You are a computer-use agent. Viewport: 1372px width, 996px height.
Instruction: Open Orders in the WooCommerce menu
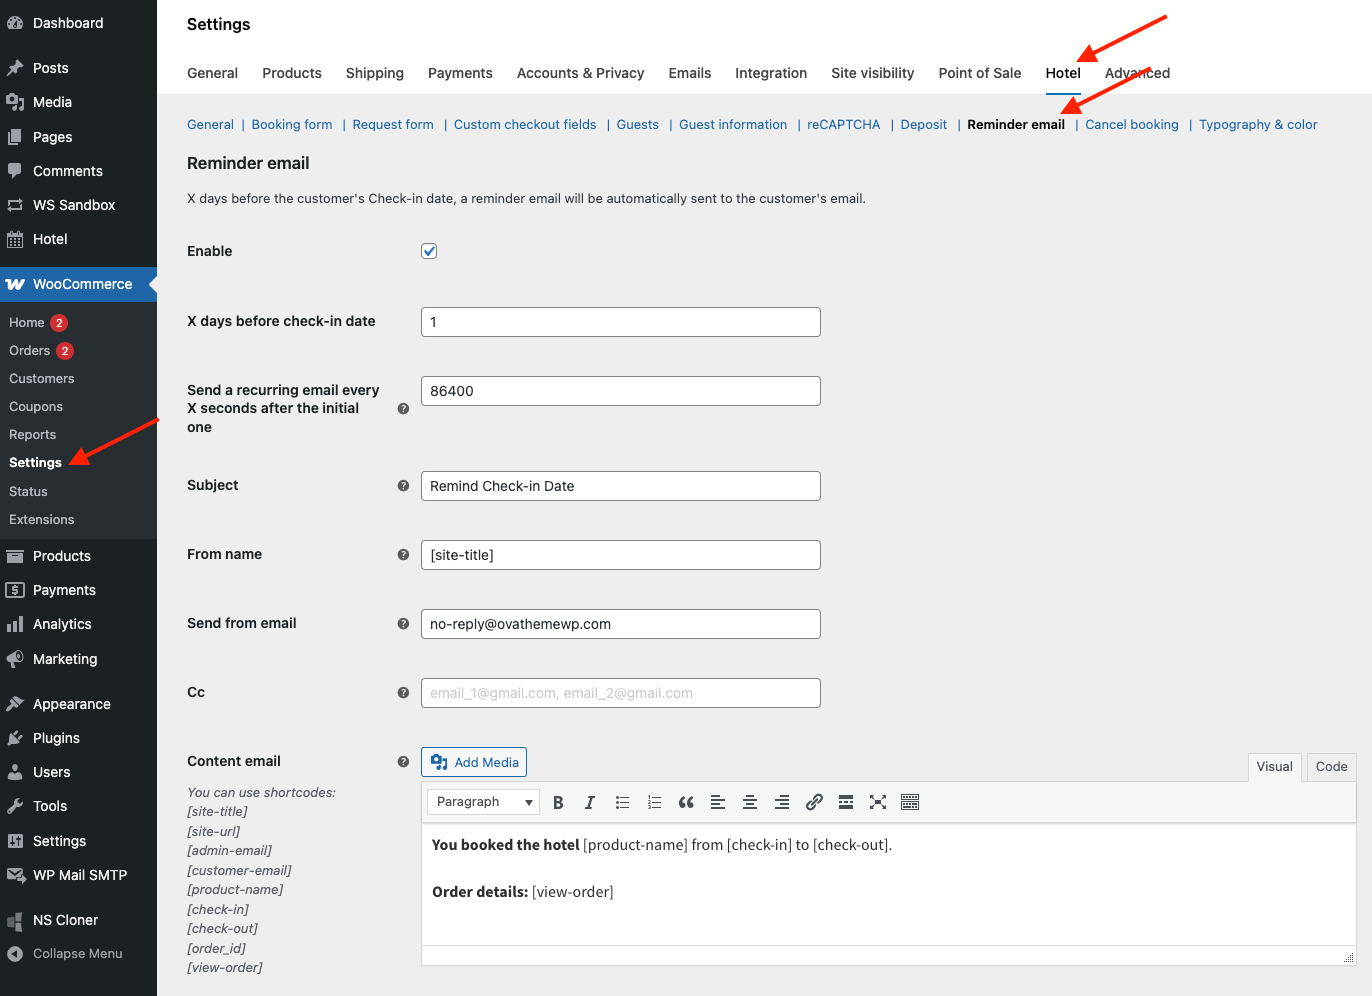click(x=30, y=351)
